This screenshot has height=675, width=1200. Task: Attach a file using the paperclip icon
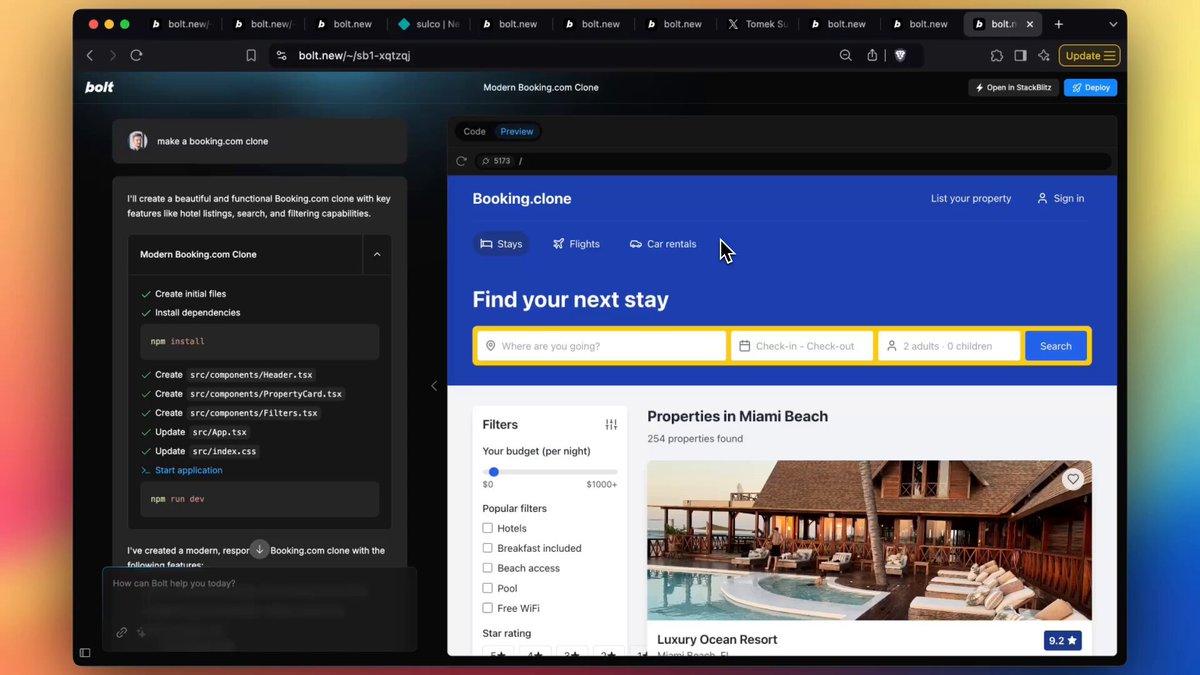(121, 632)
